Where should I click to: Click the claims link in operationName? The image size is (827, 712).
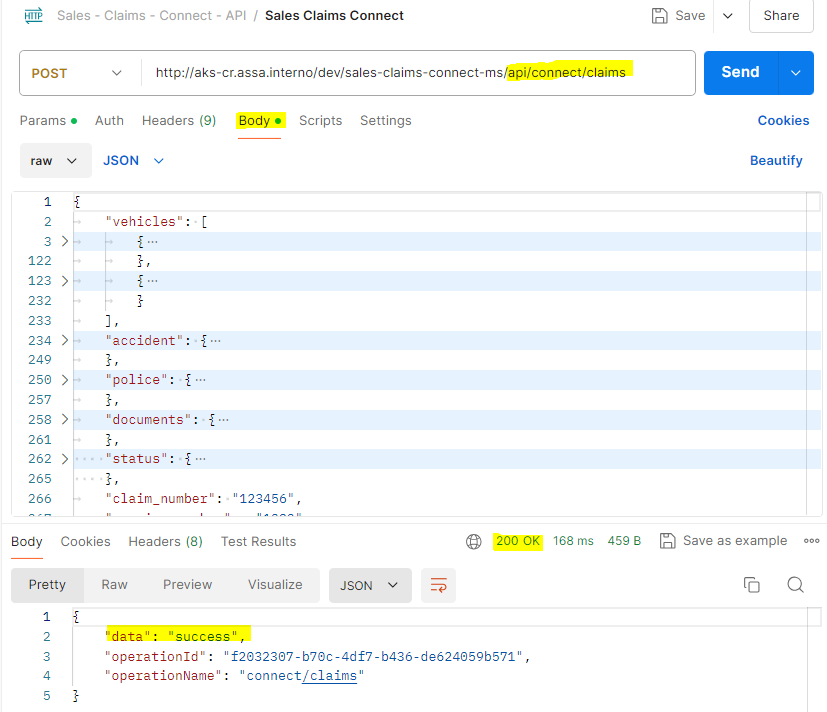[330, 676]
